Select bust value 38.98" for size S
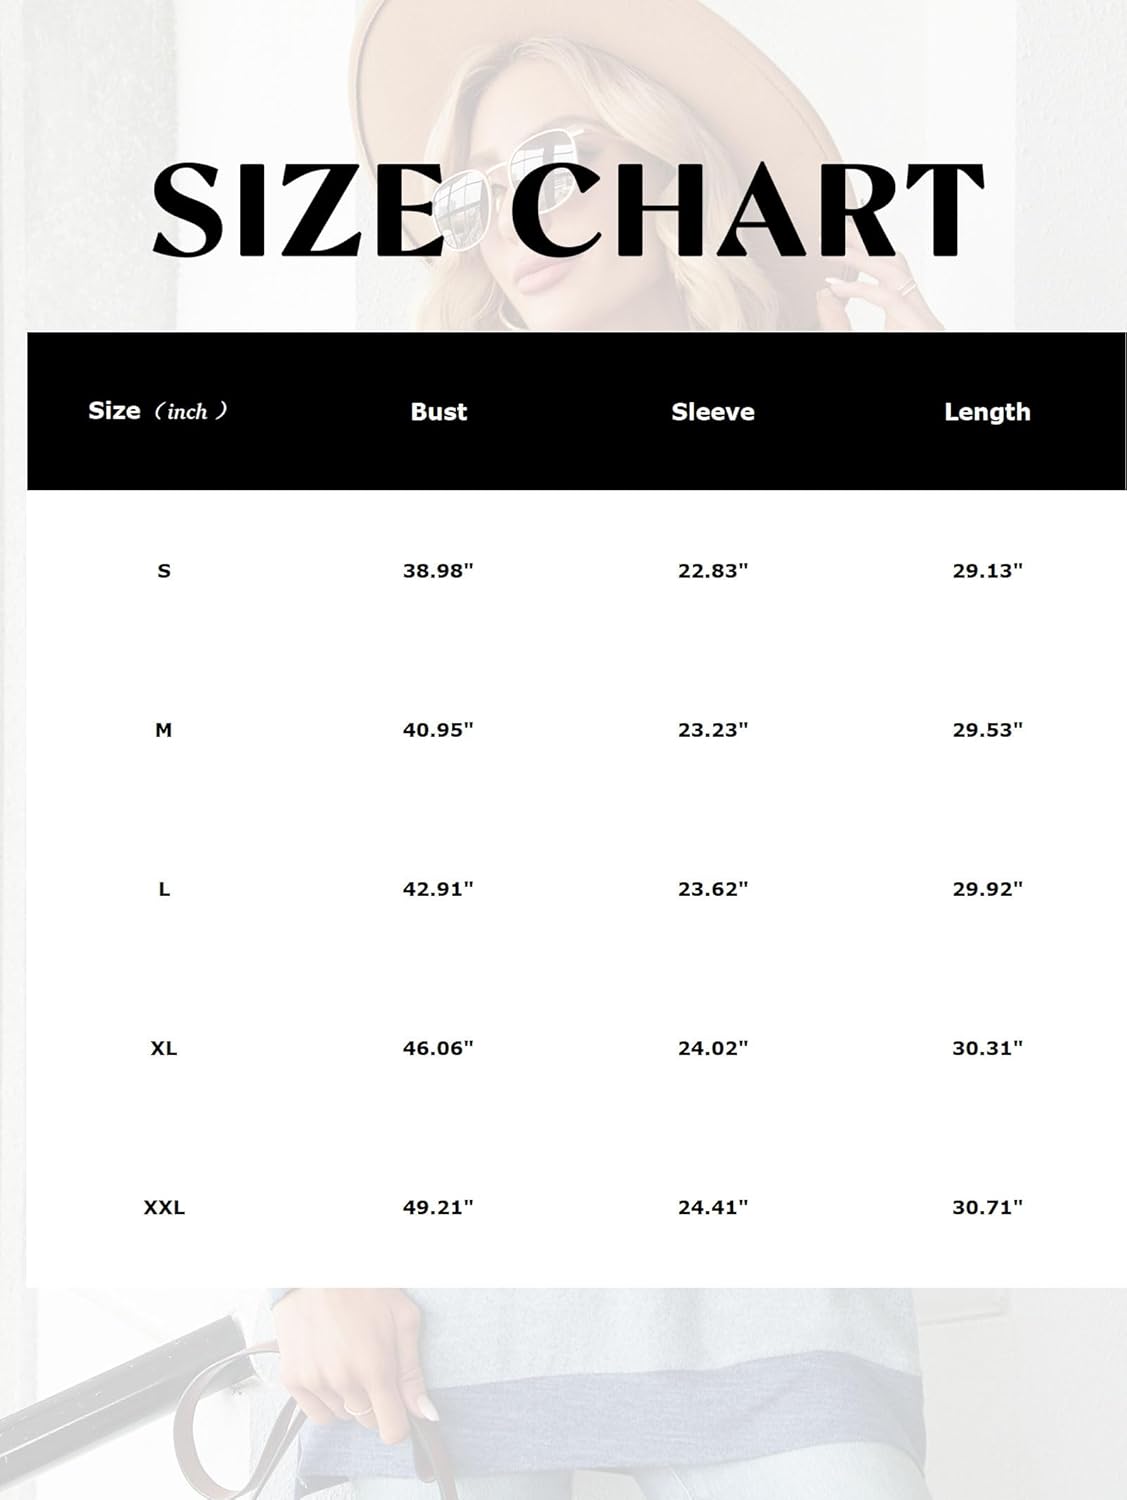Viewport: 1127px width, 1500px height. (438, 571)
